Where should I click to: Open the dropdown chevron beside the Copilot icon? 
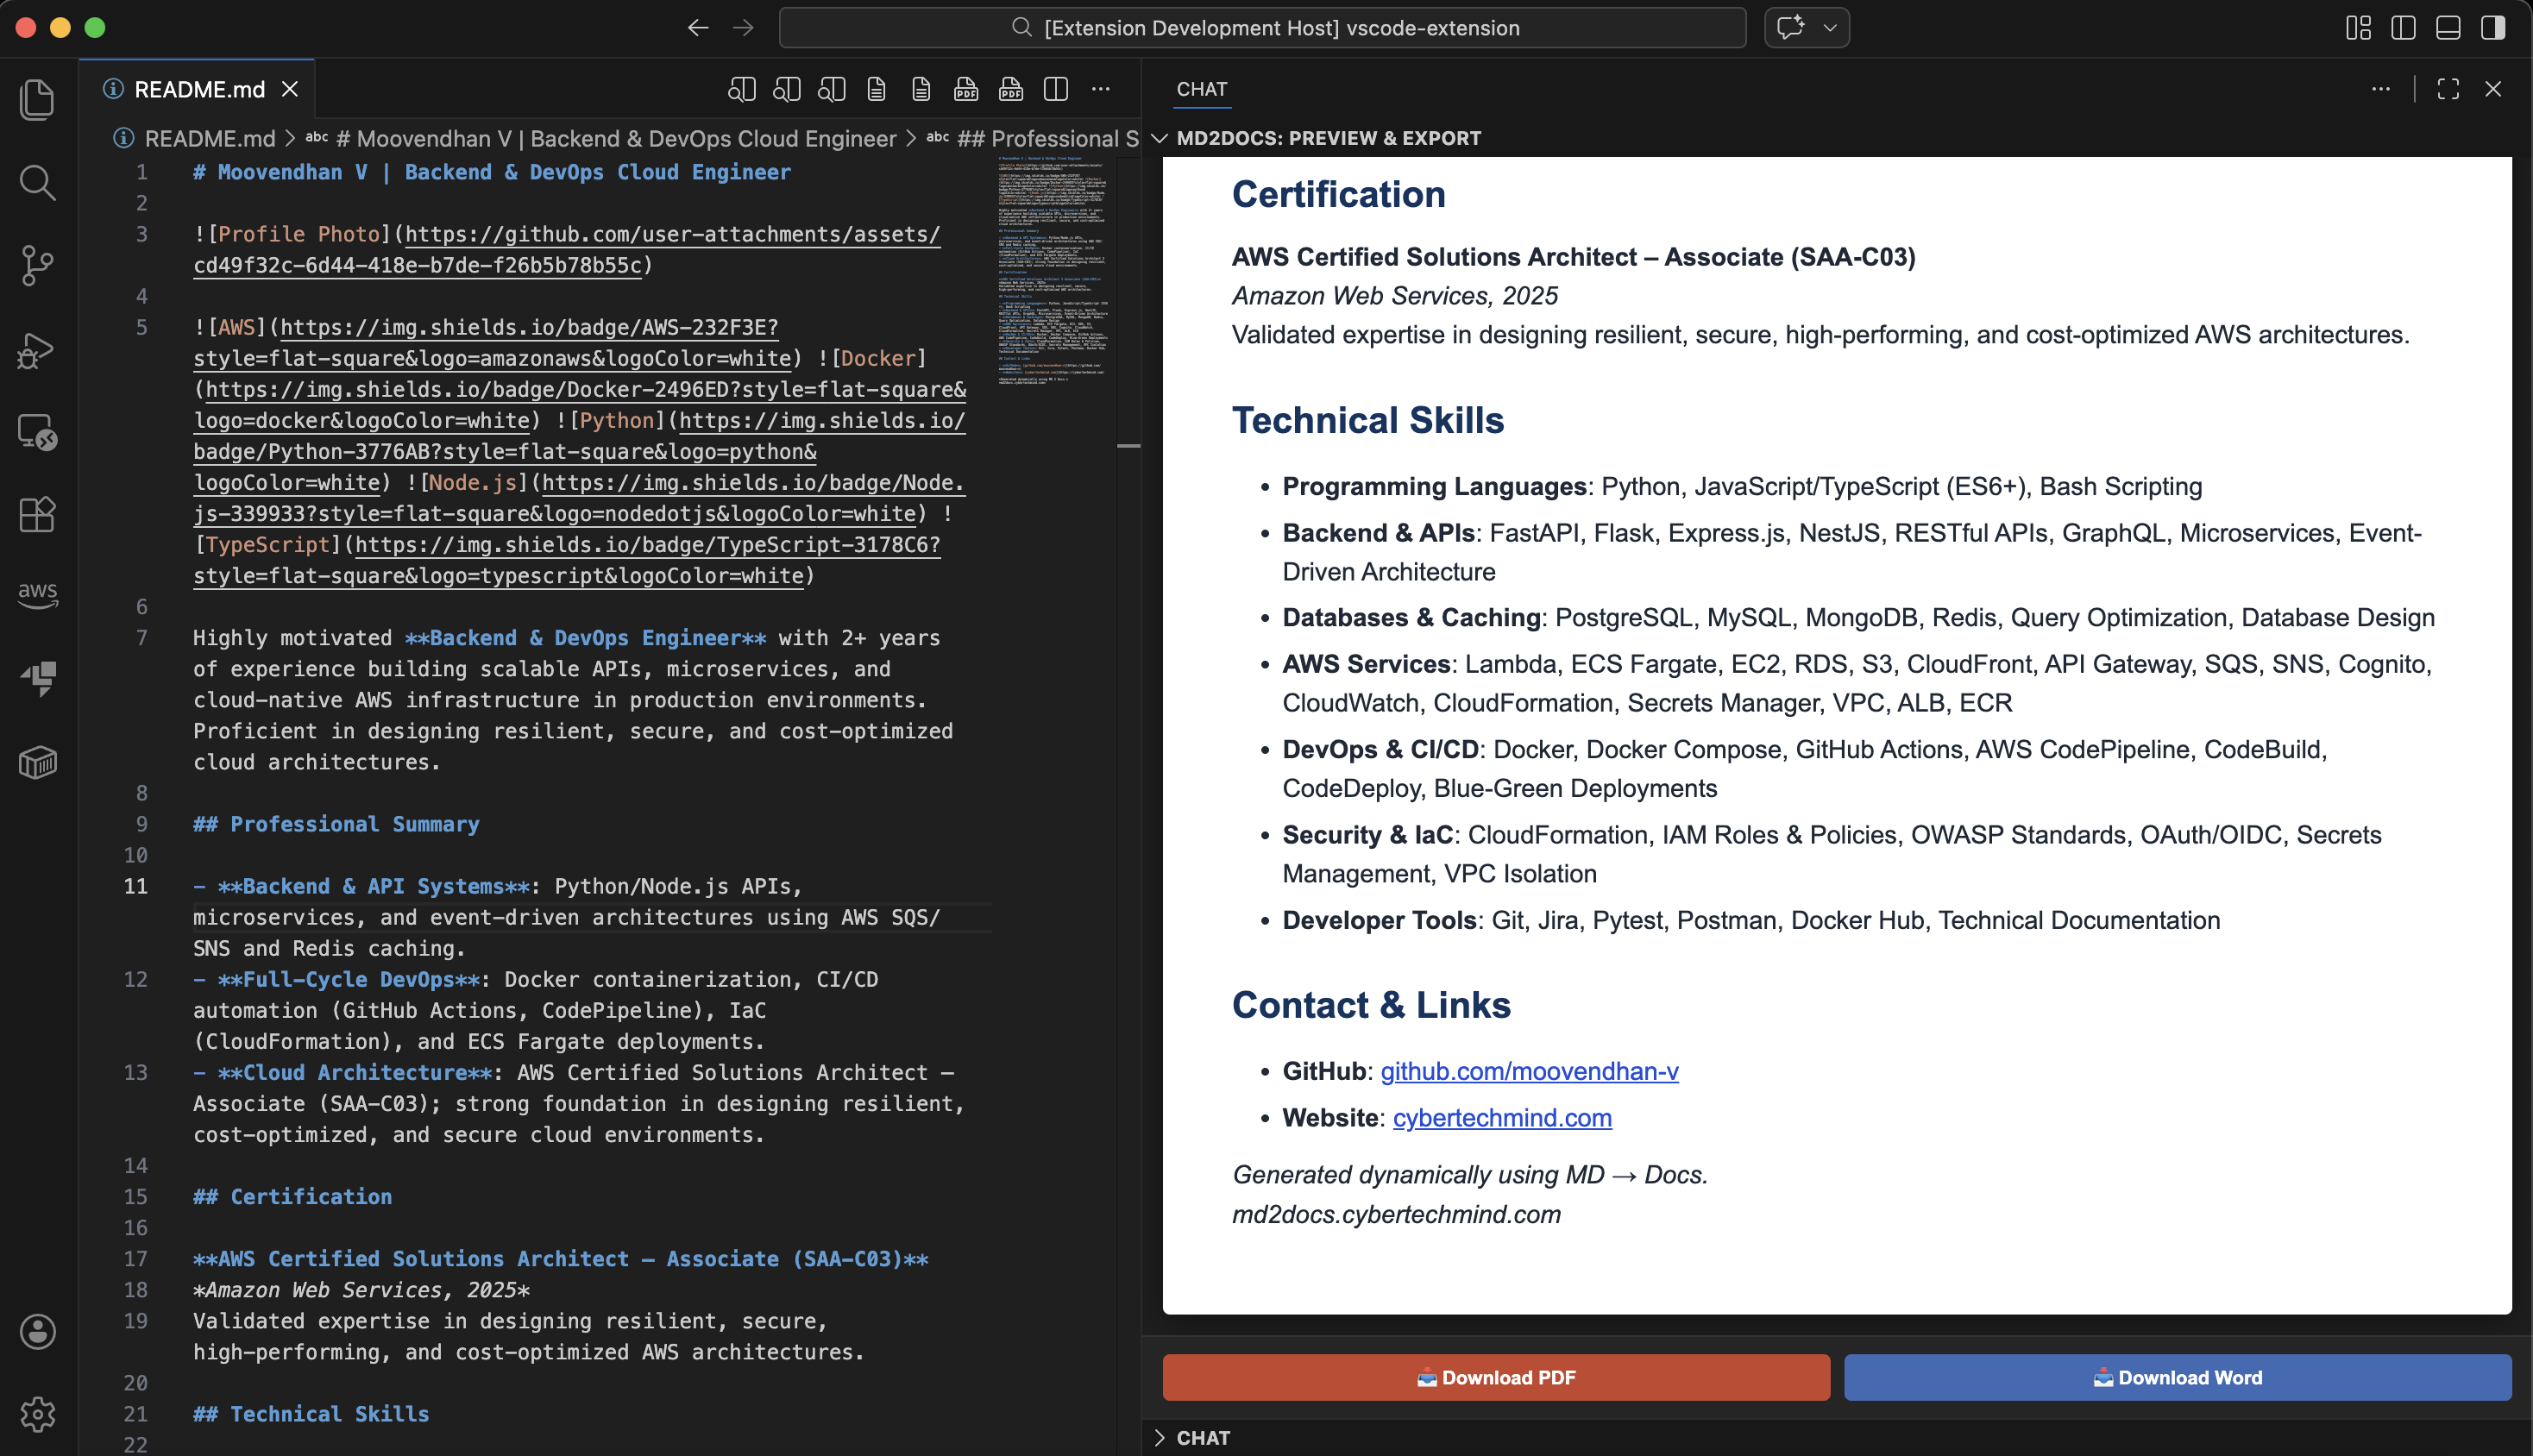click(1830, 28)
